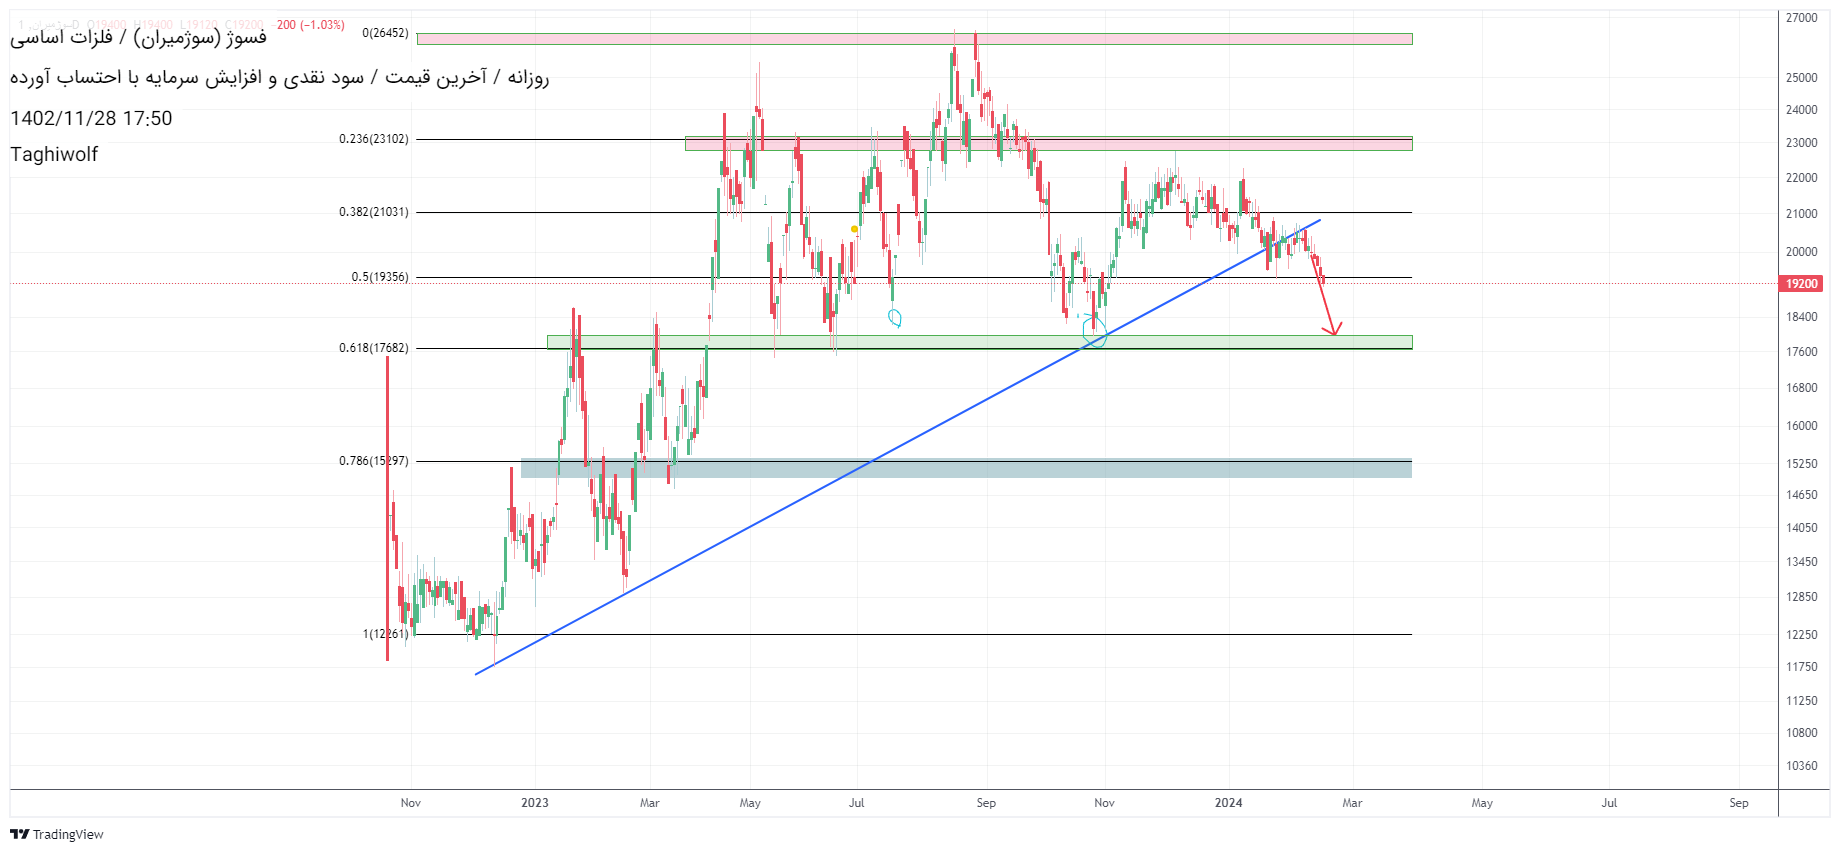Click the 2024 label on time axis

coord(1228,803)
